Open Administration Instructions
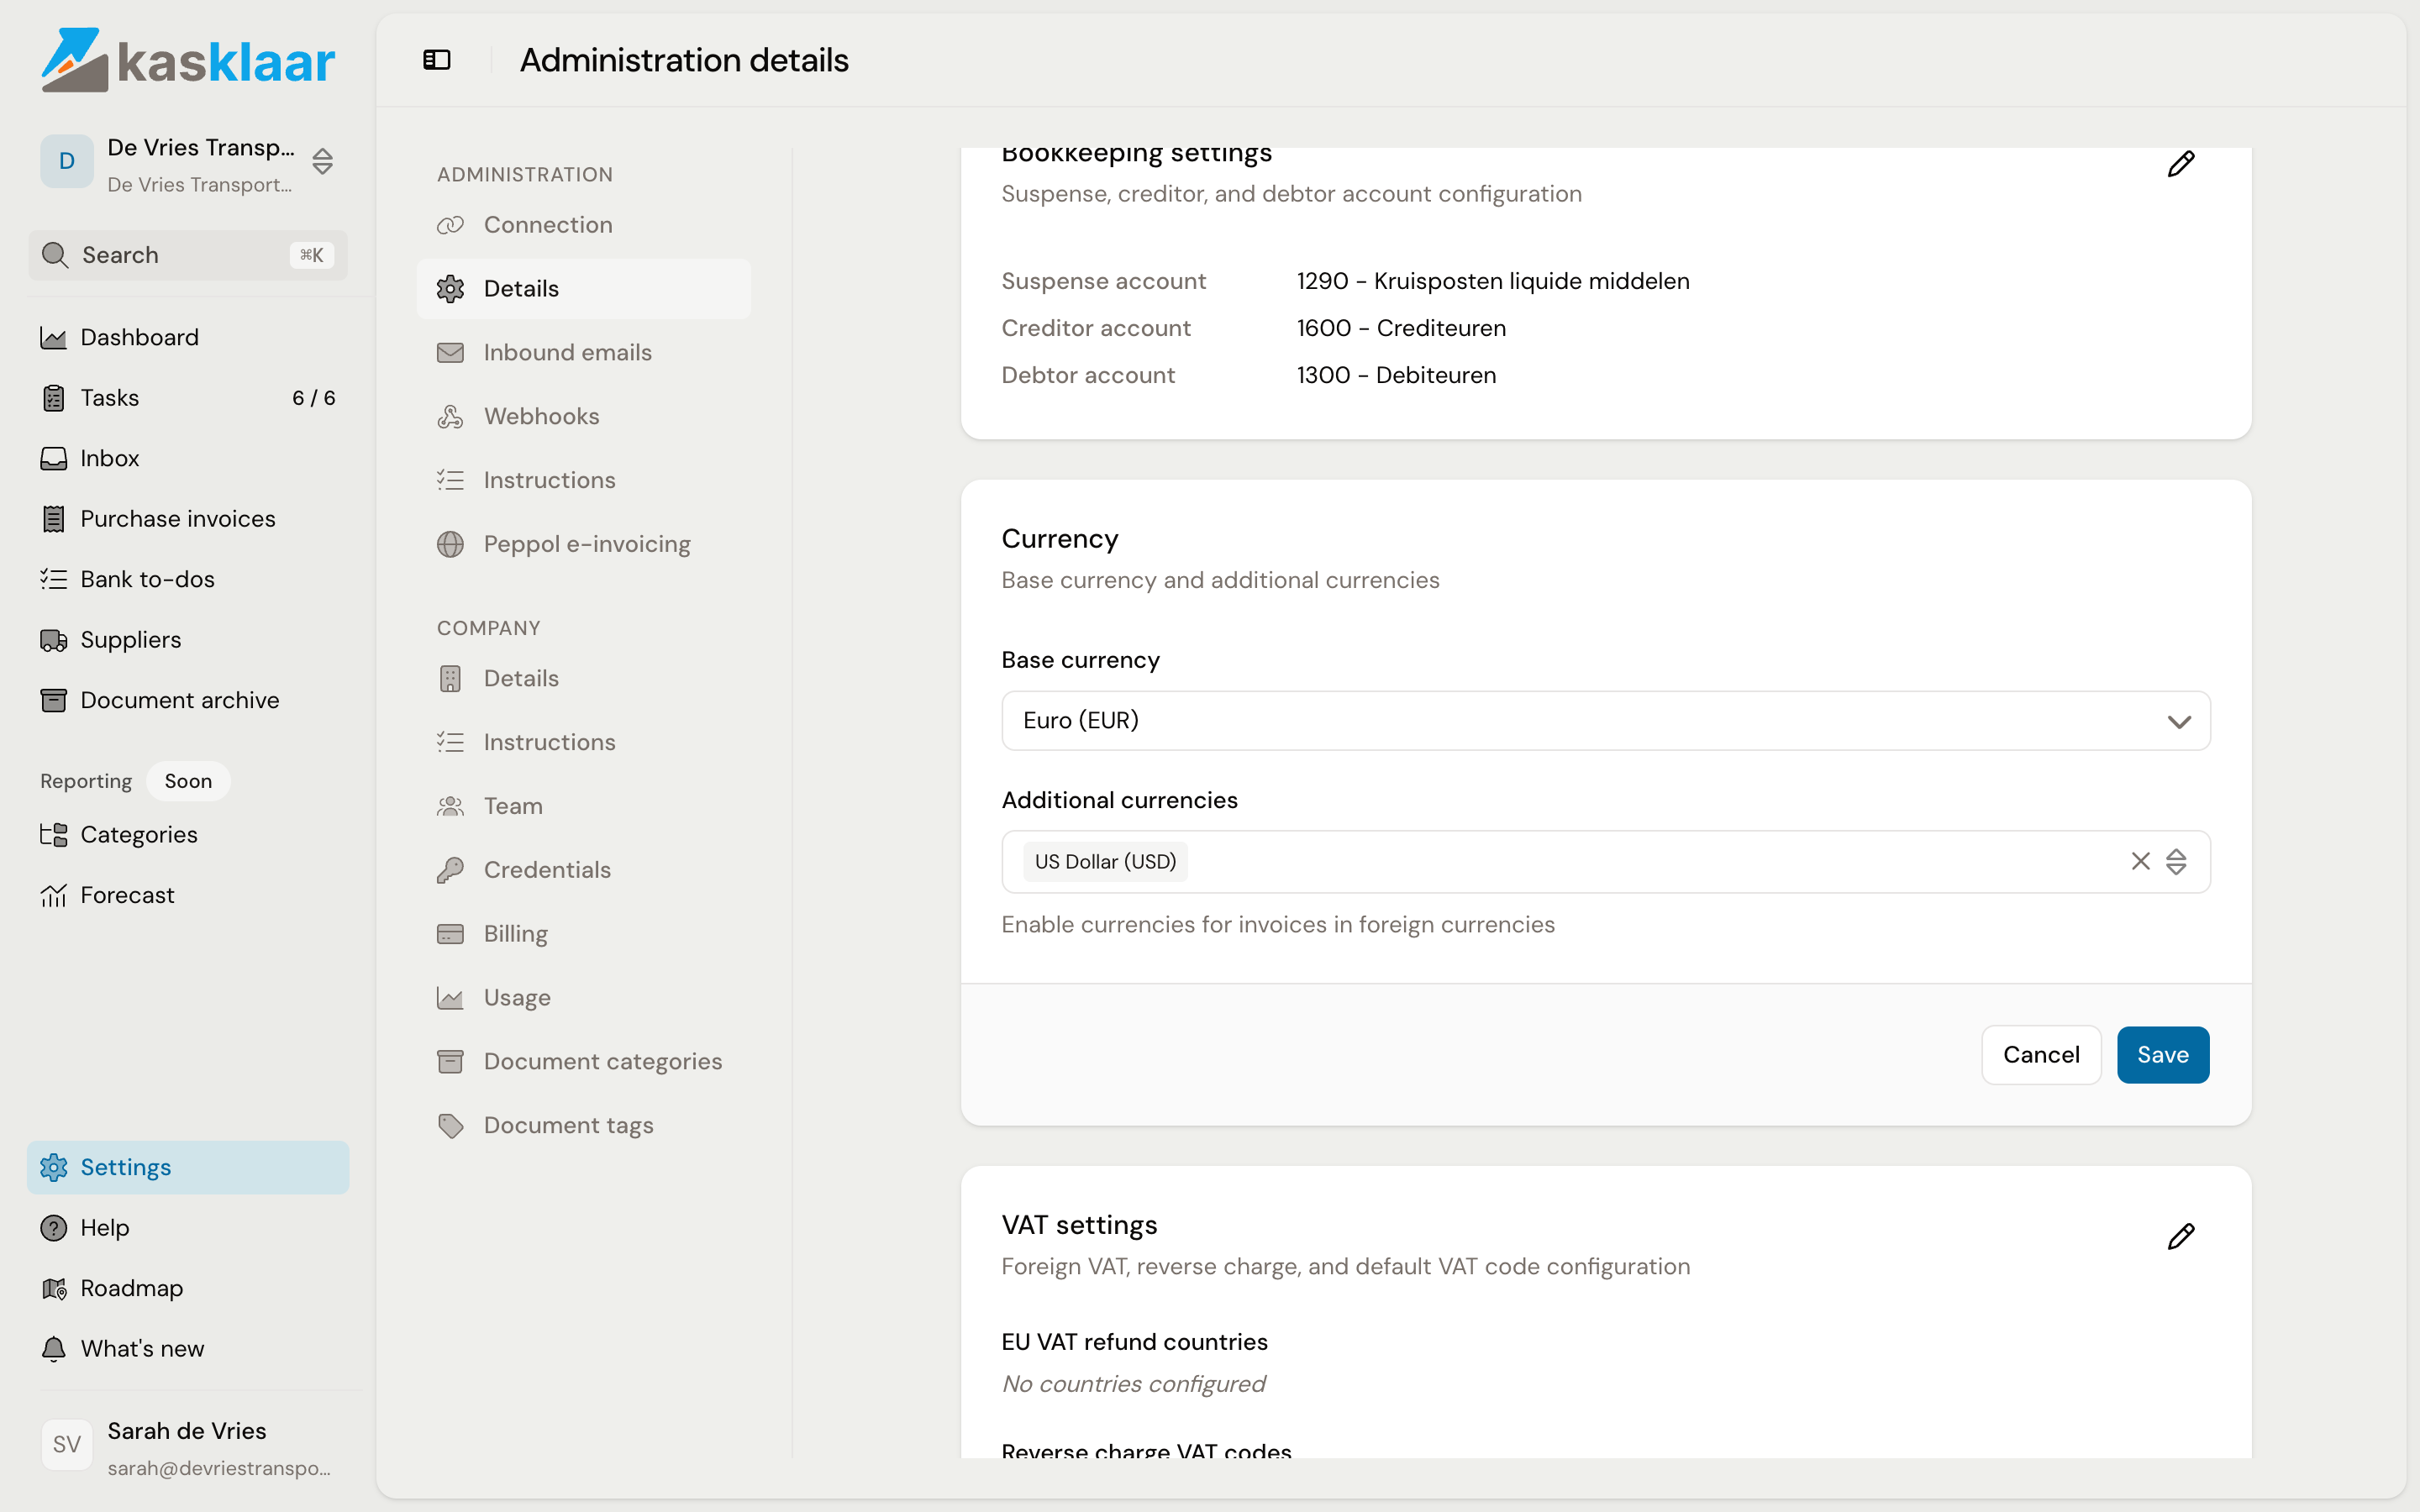Image resolution: width=2420 pixels, height=1512 pixels. click(584, 480)
